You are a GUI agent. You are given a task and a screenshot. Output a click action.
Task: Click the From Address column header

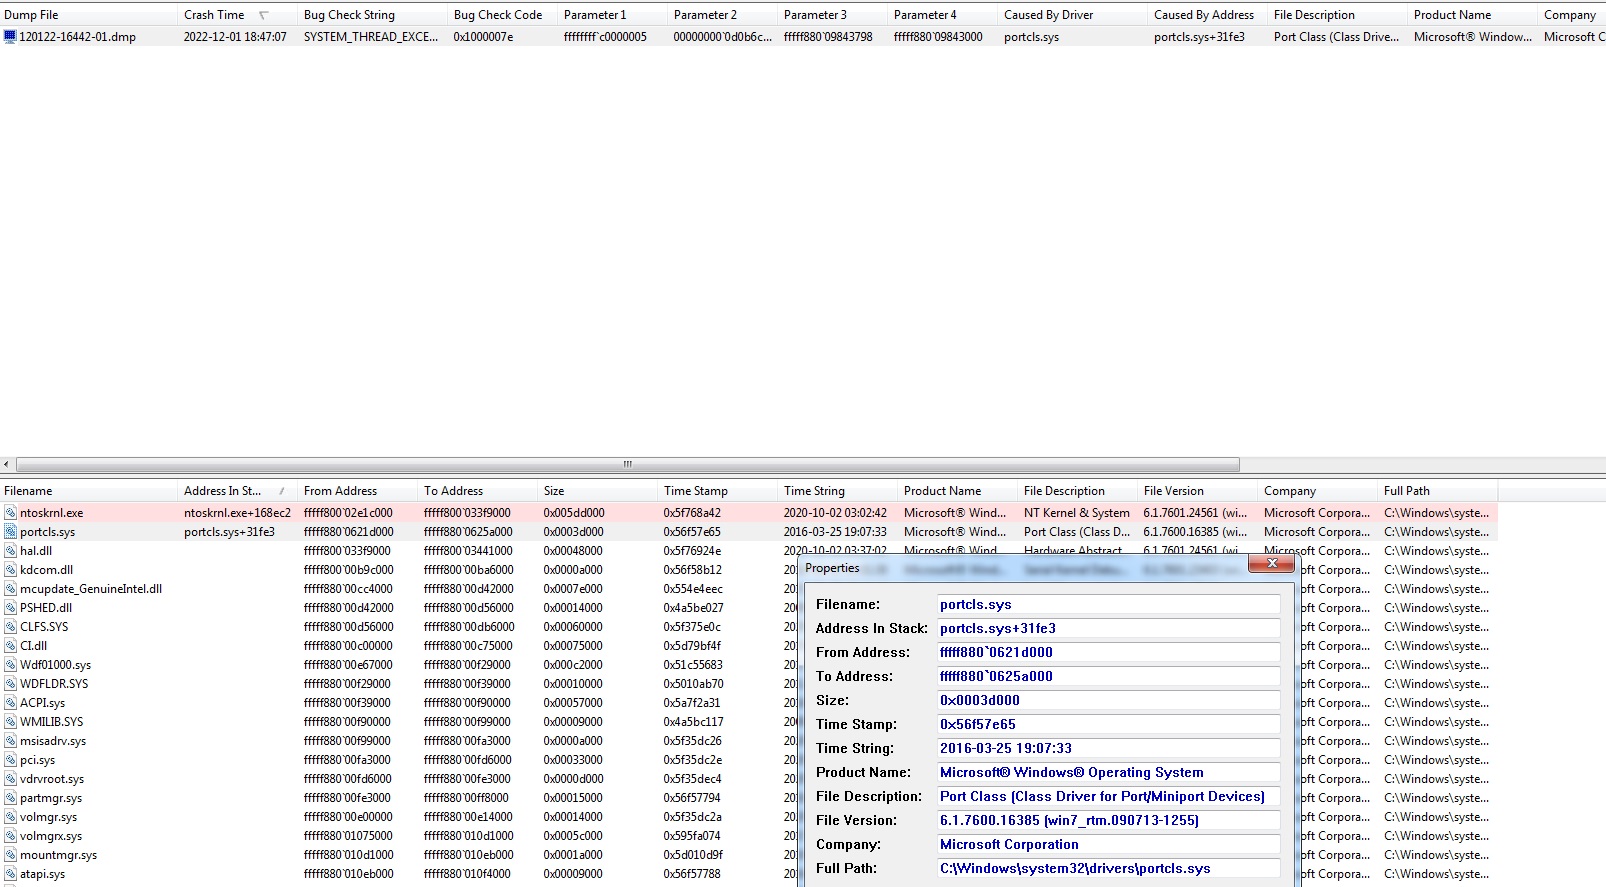358,491
